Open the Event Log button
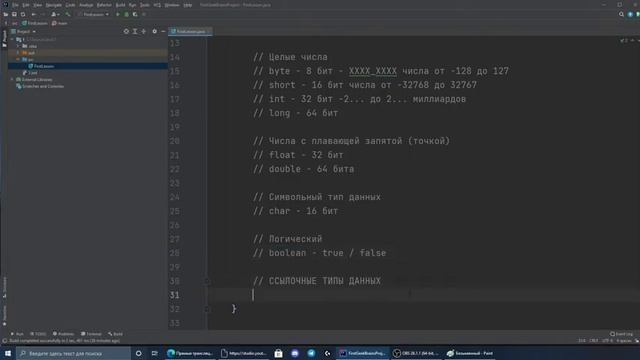This screenshot has width=640, height=360. (x=621, y=334)
